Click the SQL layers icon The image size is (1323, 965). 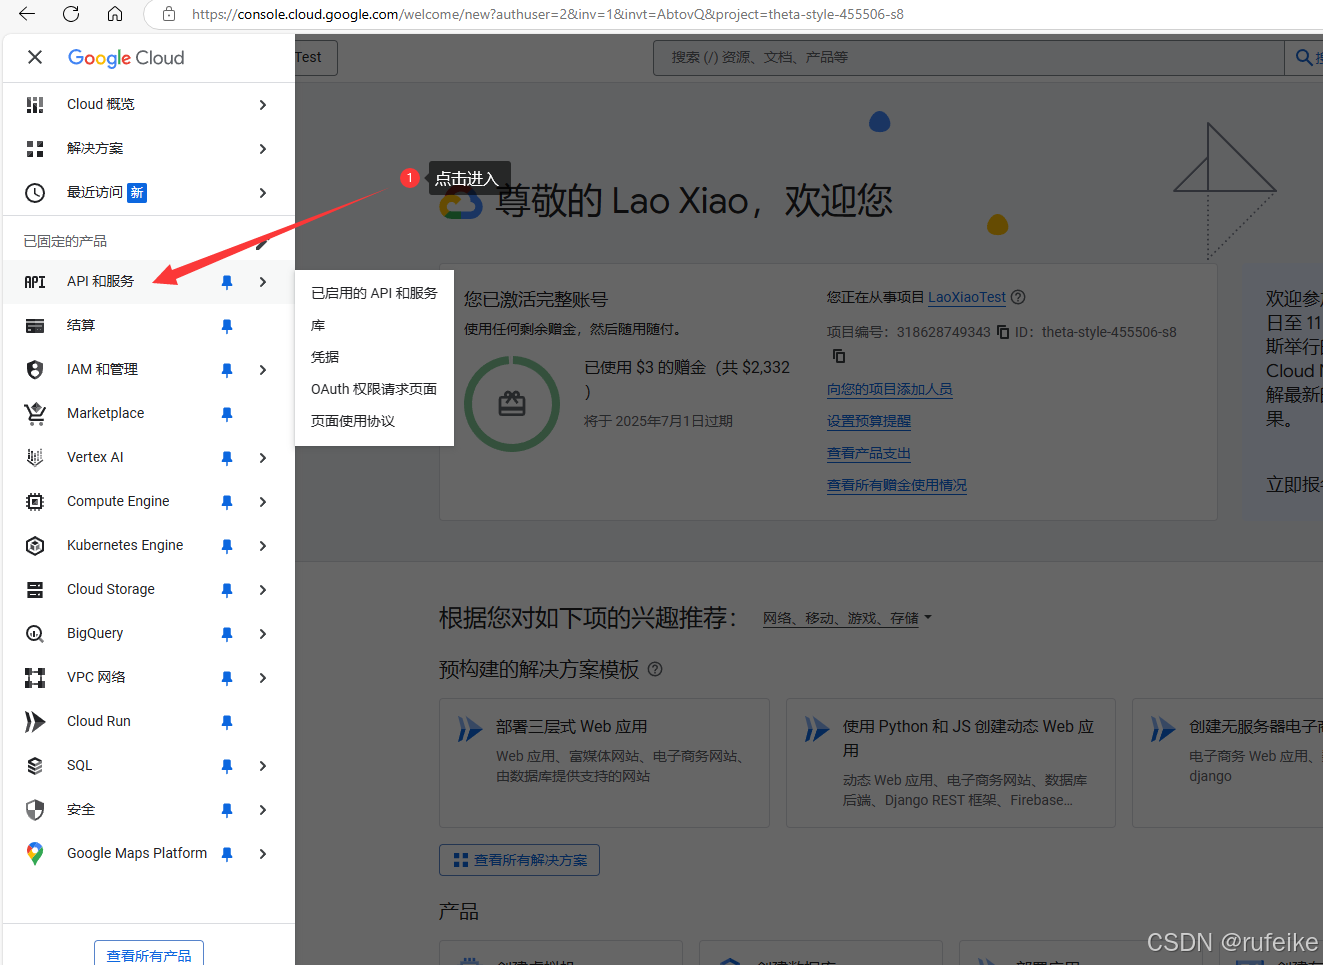click(x=35, y=766)
